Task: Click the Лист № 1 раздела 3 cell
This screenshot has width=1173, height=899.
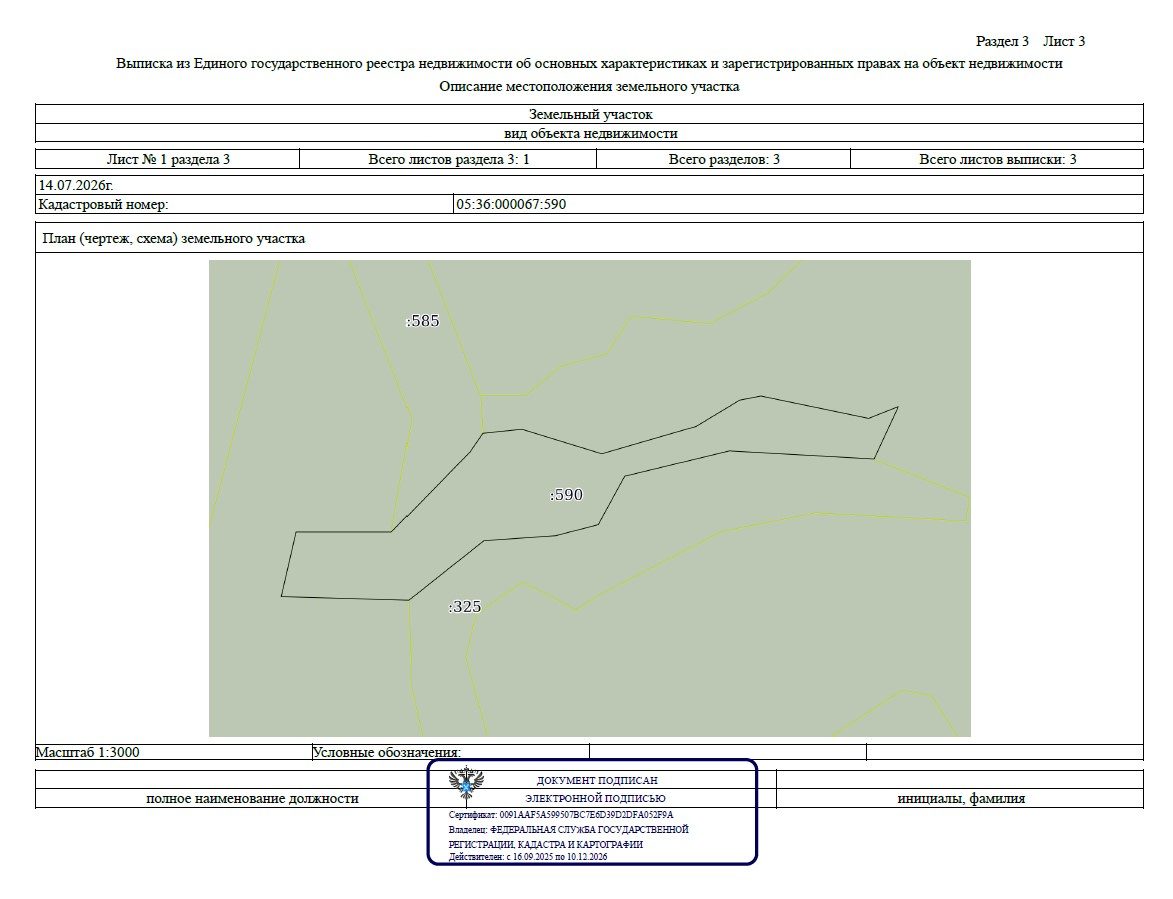Action: point(168,159)
